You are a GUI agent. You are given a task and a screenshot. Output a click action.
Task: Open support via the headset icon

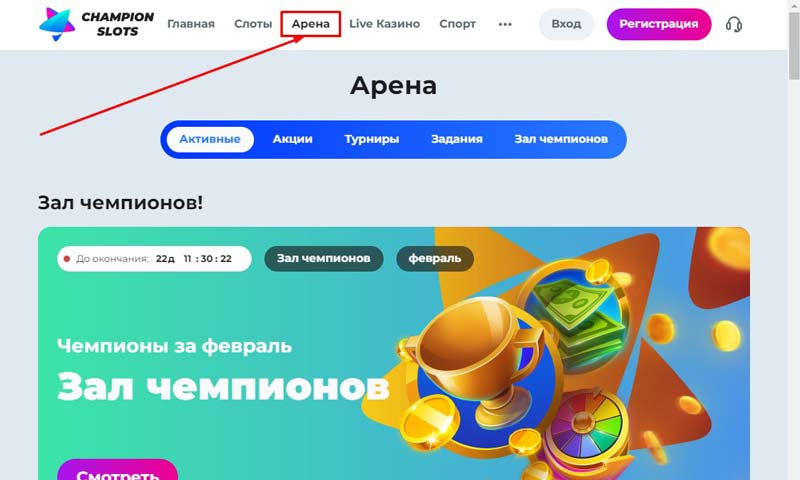(734, 24)
